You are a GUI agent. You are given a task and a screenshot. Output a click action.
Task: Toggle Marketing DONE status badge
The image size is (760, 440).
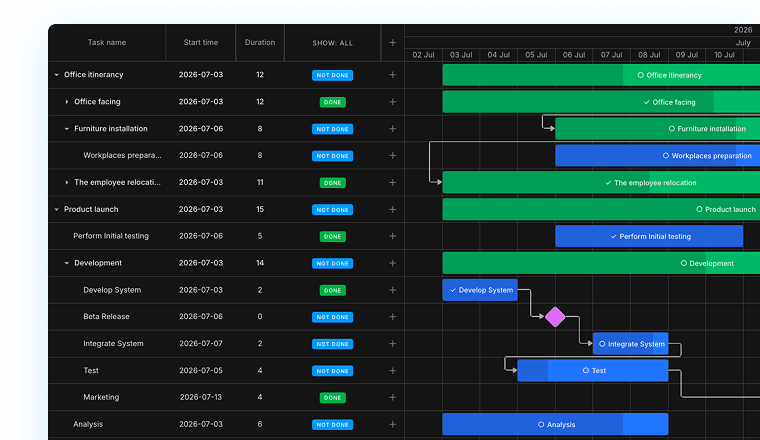pyautogui.click(x=332, y=398)
